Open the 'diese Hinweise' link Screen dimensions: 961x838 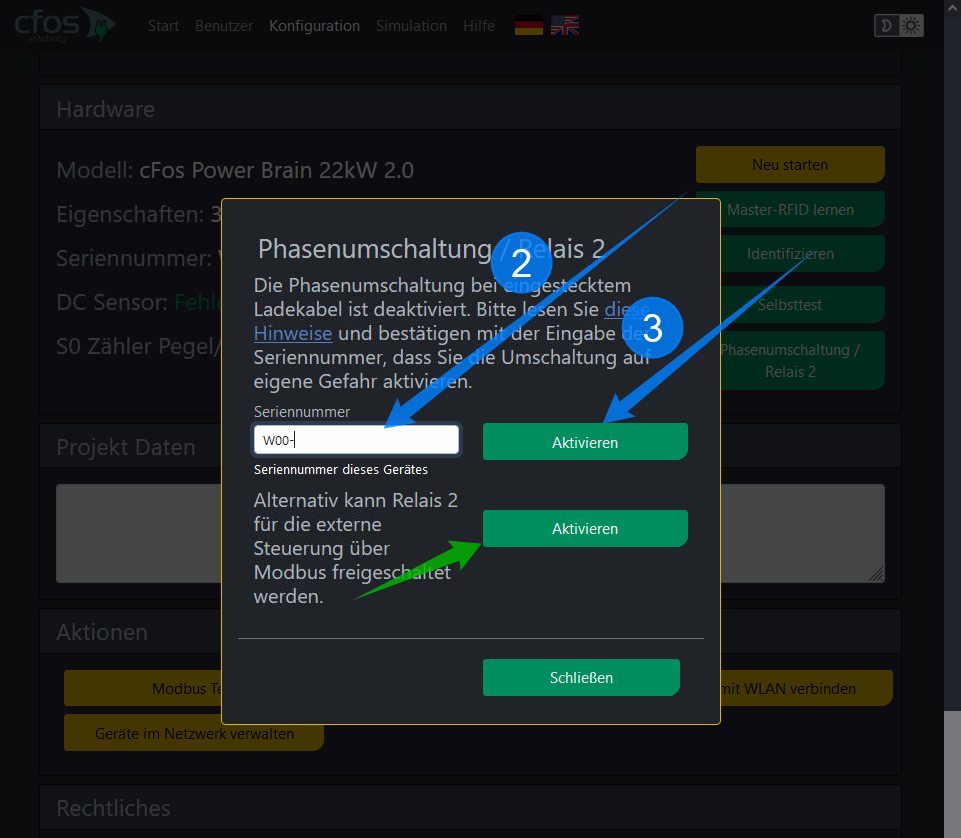(293, 333)
